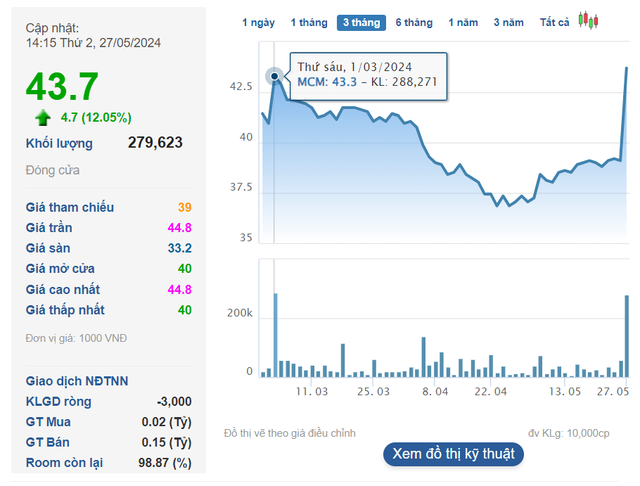Select the 1 tháng time range tab

click(309, 22)
